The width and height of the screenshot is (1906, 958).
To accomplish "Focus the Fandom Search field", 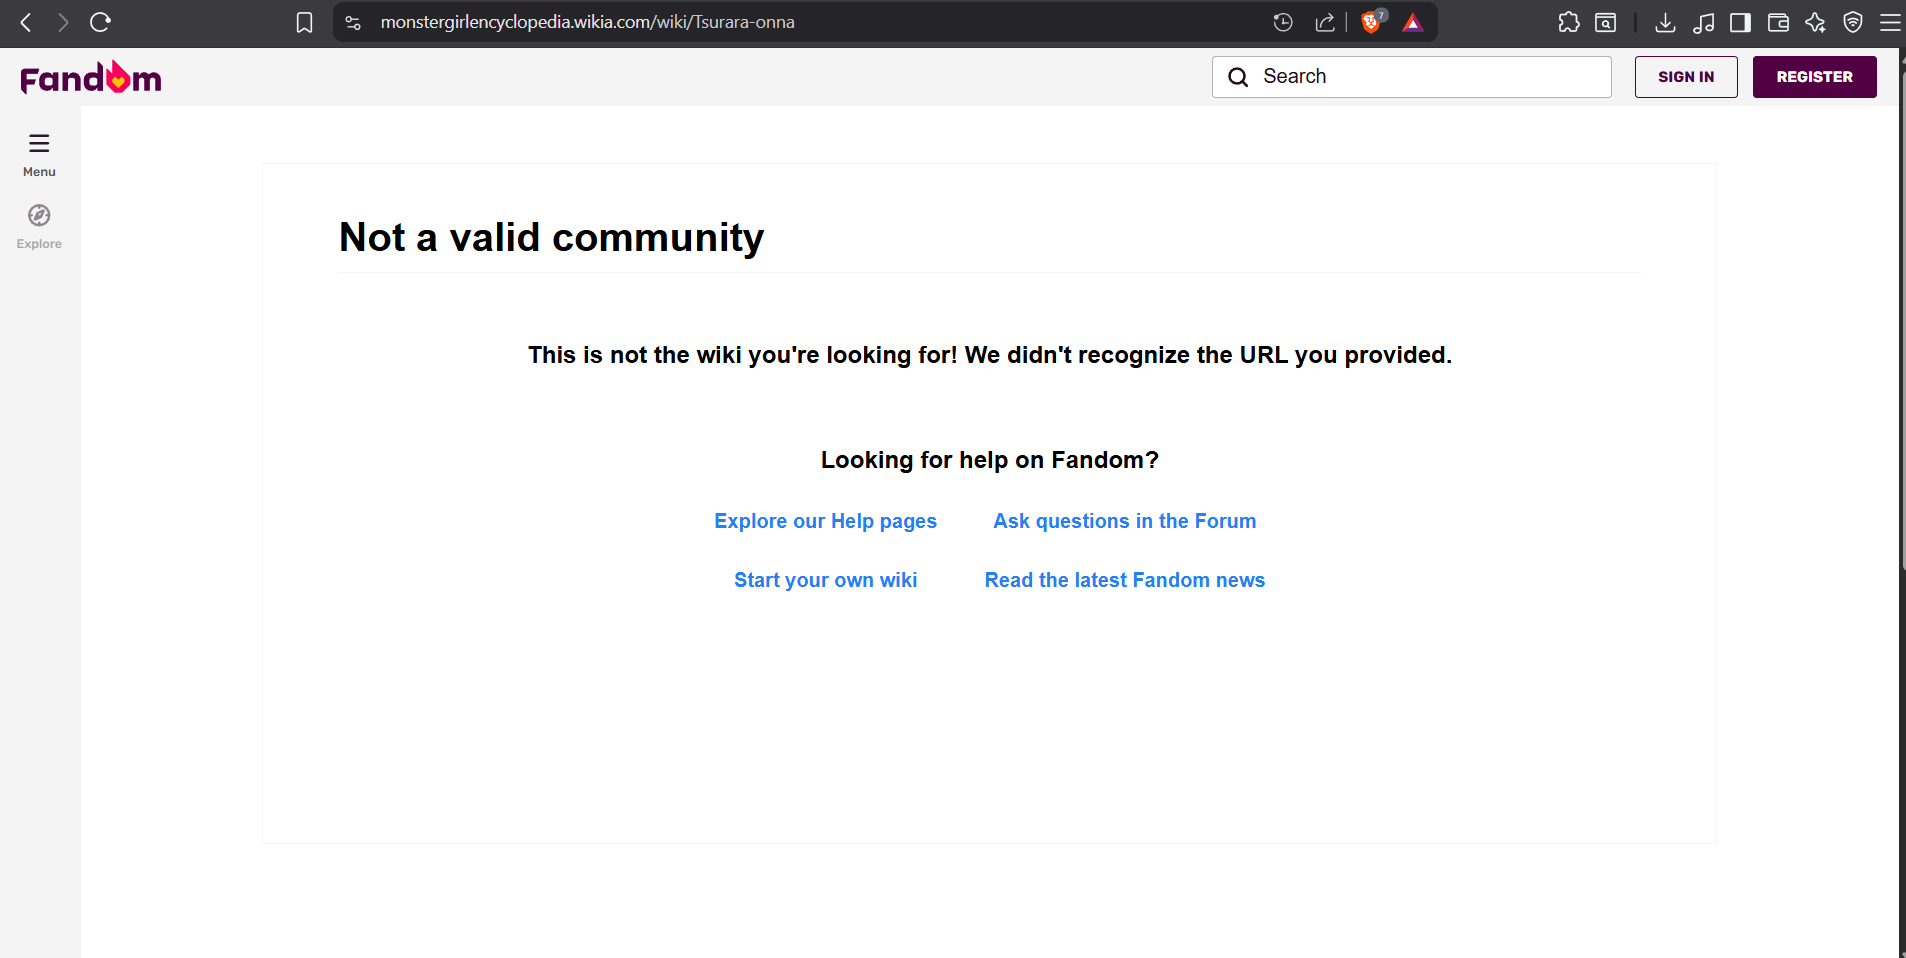I will coord(1411,77).
